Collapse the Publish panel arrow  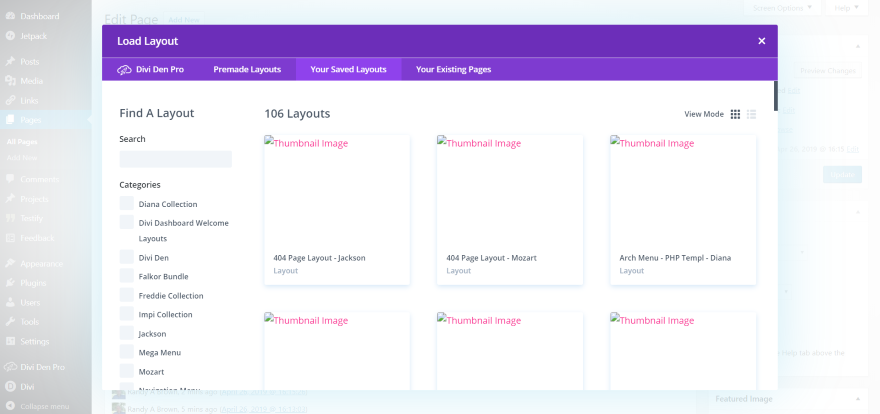(x=858, y=46)
